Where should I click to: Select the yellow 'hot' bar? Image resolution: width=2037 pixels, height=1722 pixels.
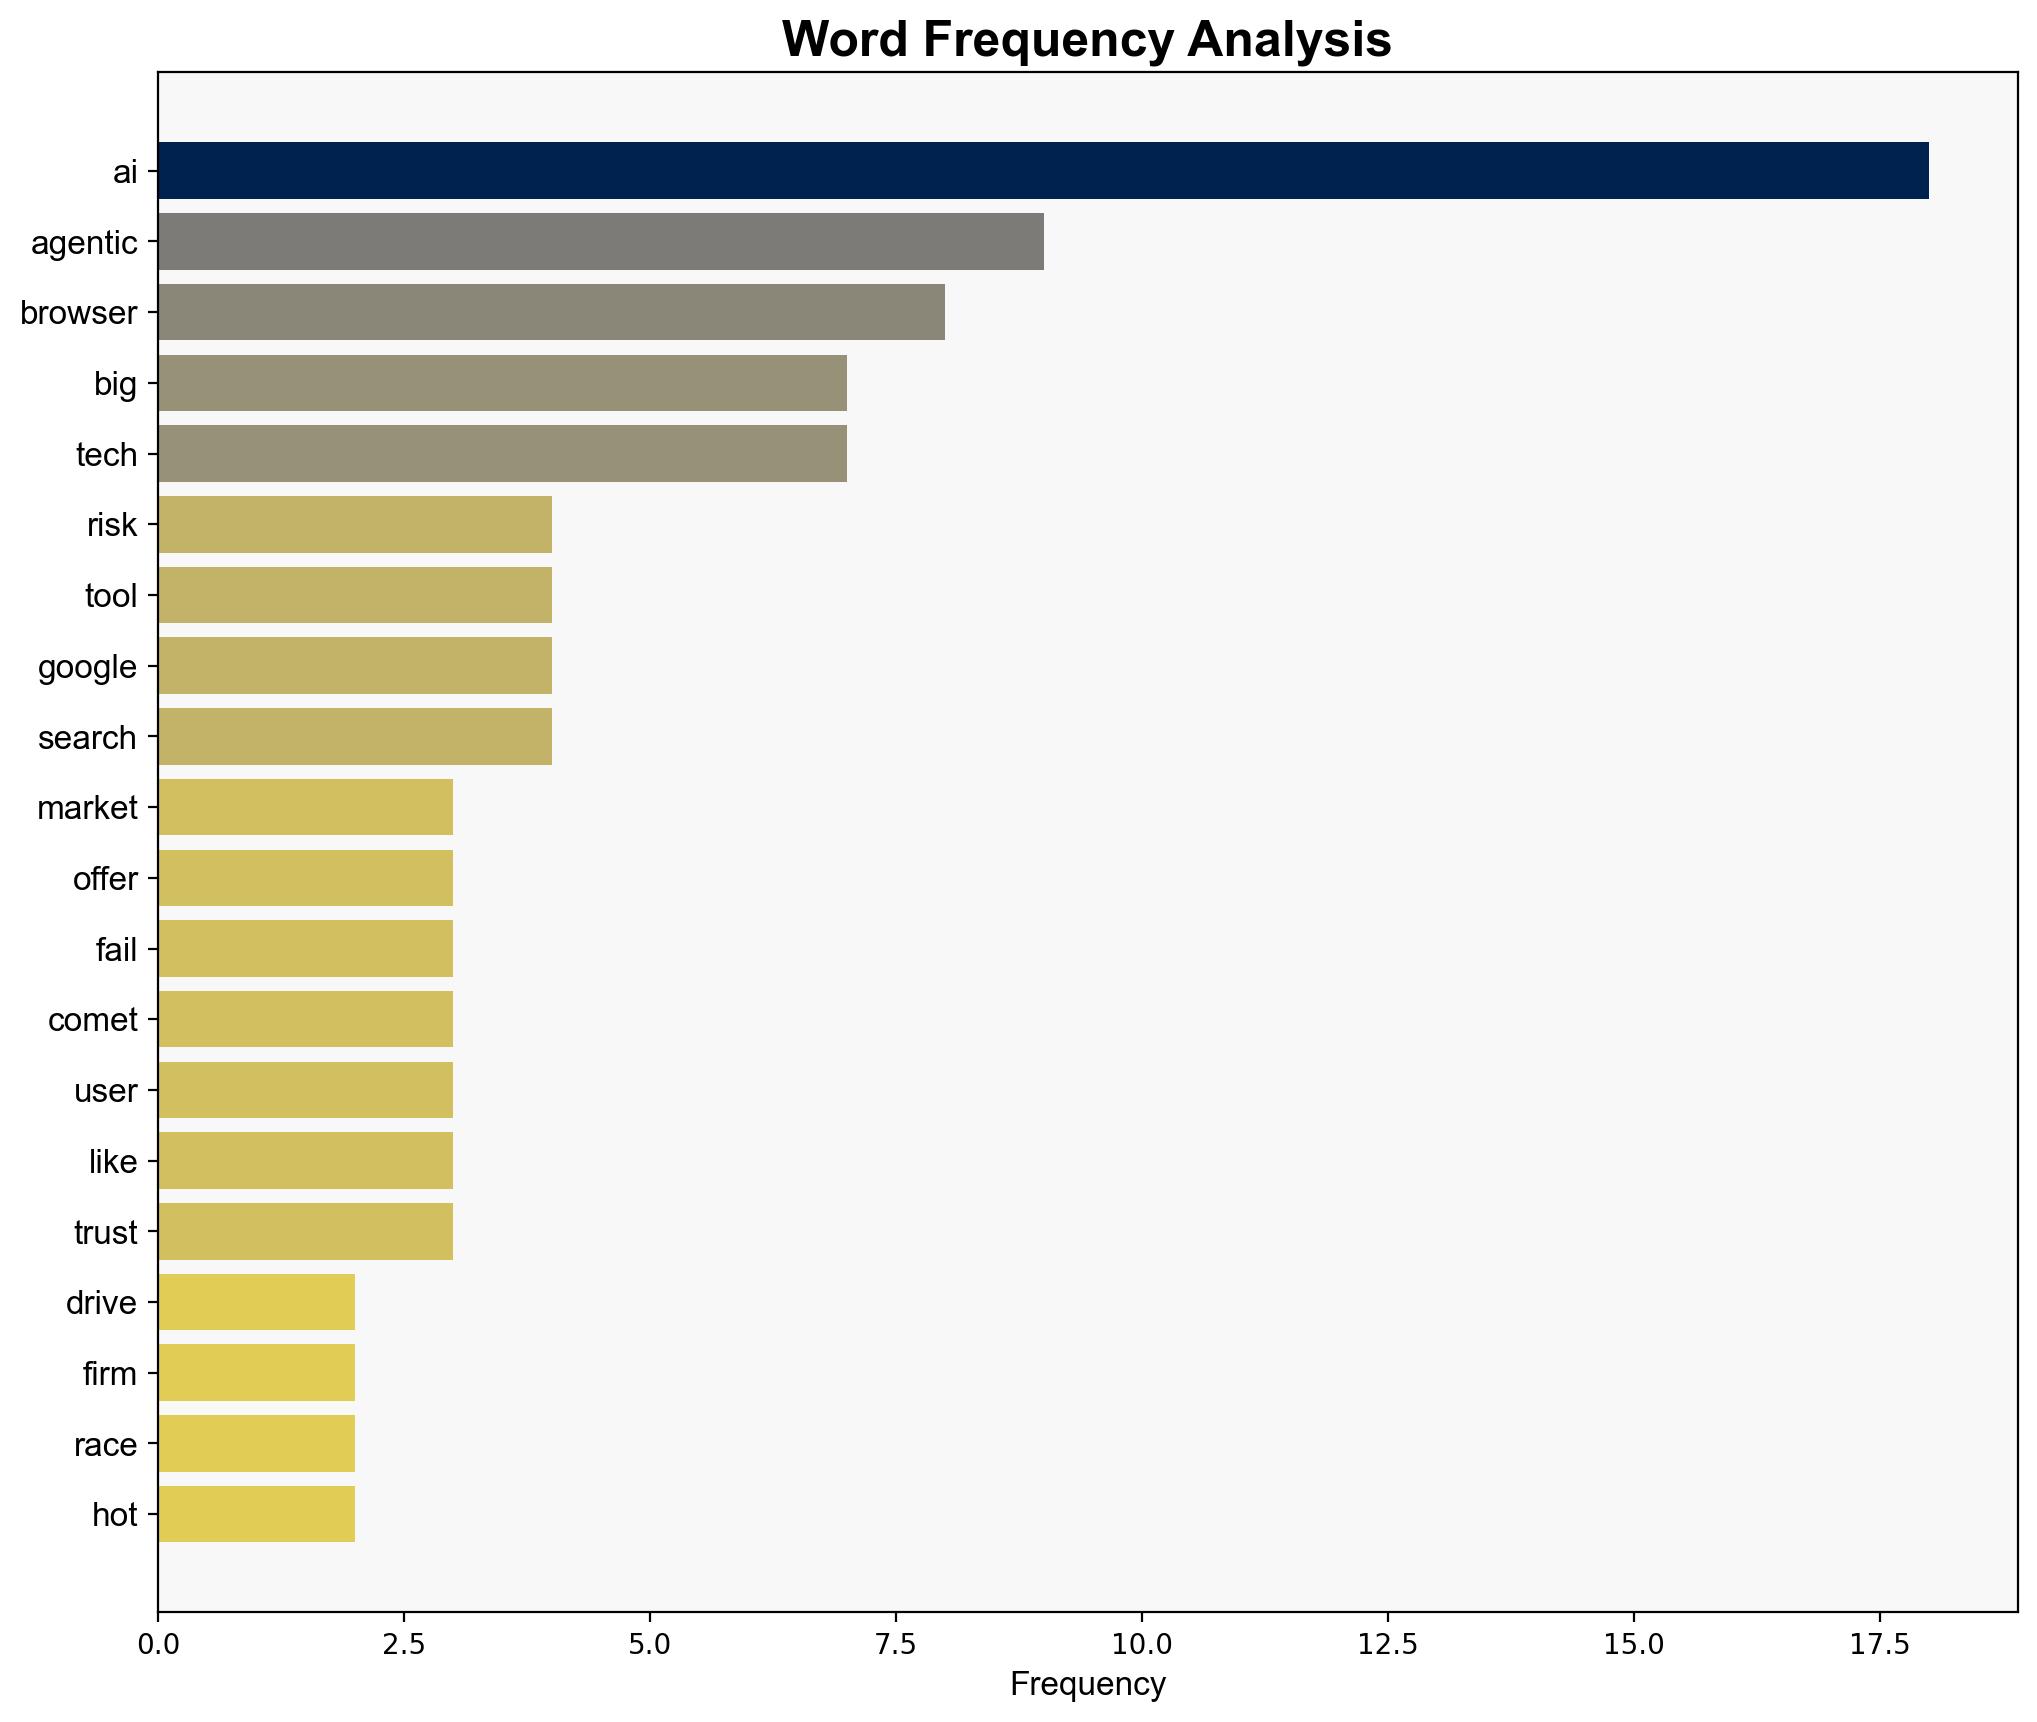(256, 1514)
